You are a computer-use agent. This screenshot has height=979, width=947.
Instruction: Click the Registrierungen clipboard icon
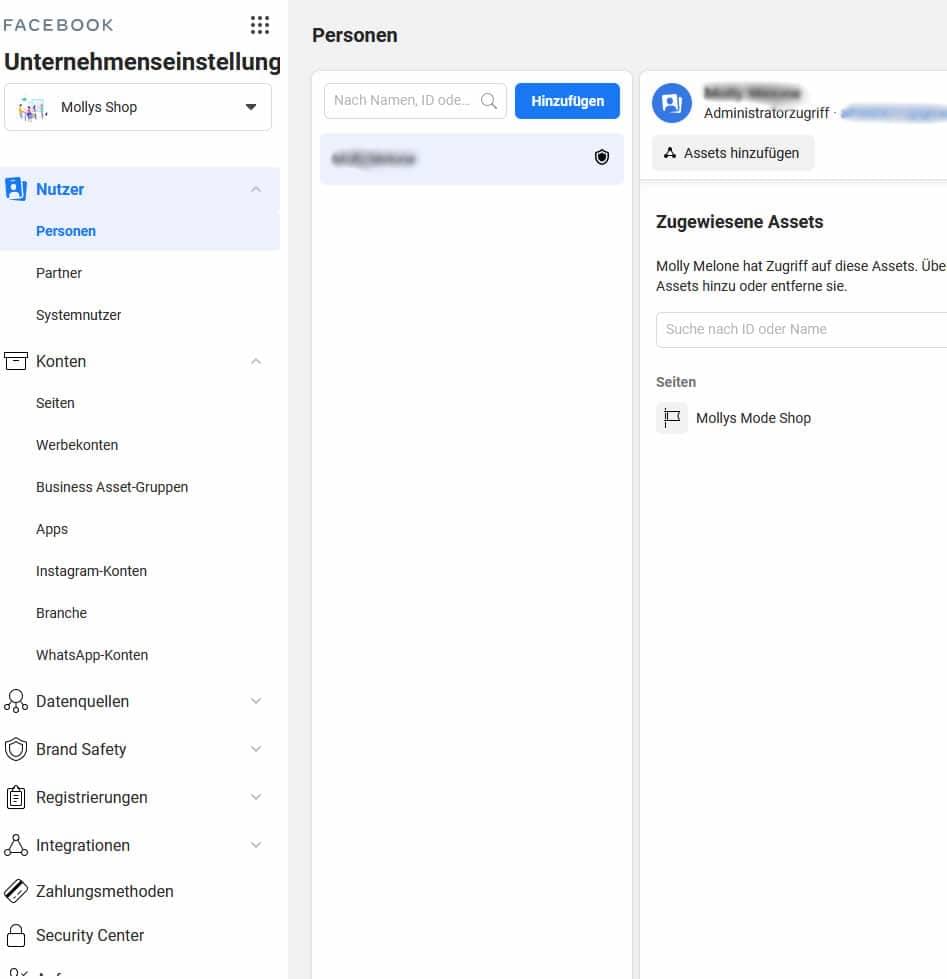[16, 797]
